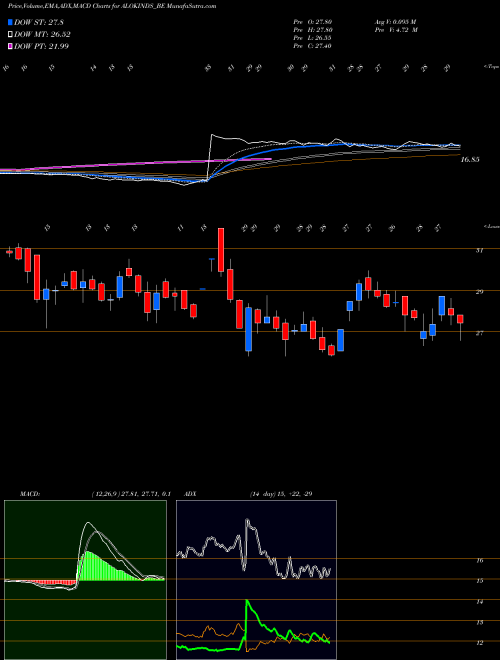Click the 16 axis label beside ADX chart
500x660 pixels.
[480, 560]
